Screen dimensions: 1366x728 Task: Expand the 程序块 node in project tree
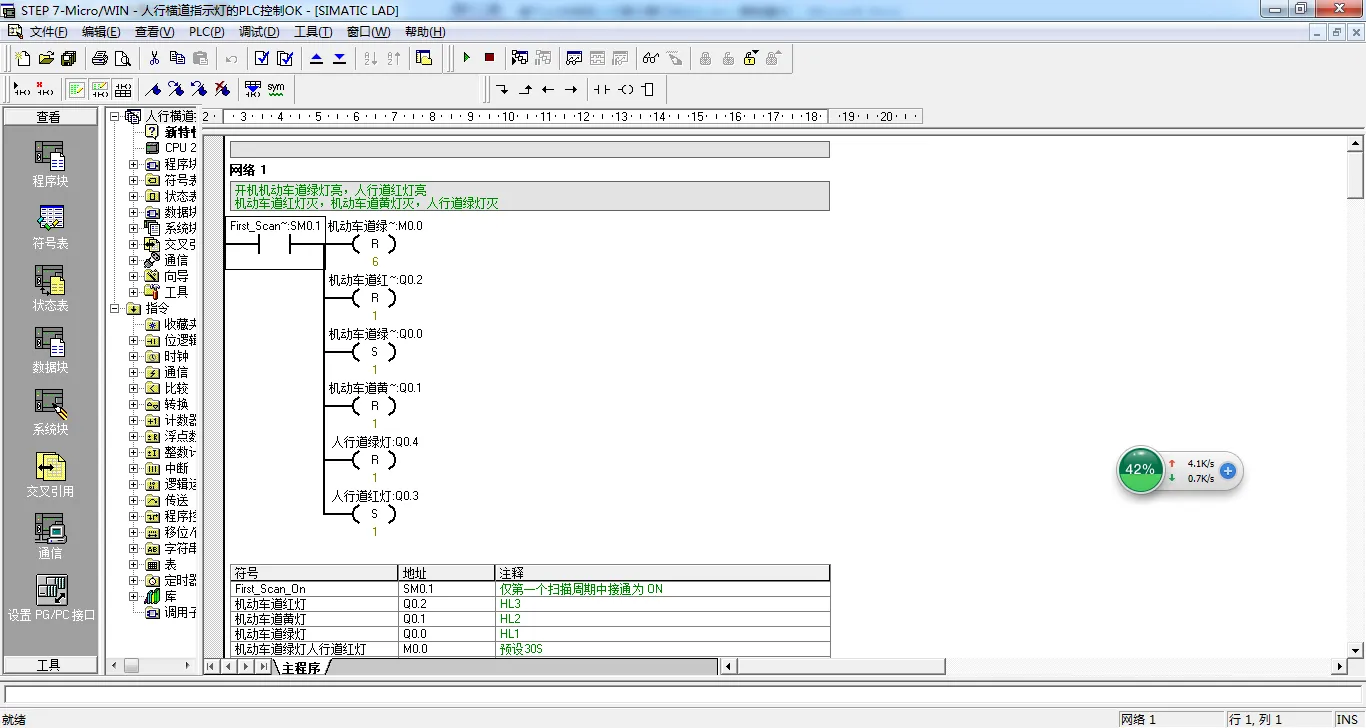coord(134,164)
